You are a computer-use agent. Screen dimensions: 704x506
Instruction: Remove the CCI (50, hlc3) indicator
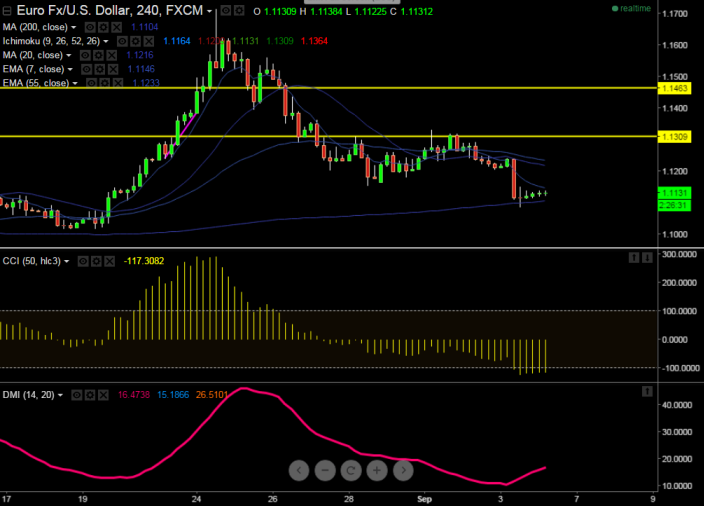click(110, 261)
